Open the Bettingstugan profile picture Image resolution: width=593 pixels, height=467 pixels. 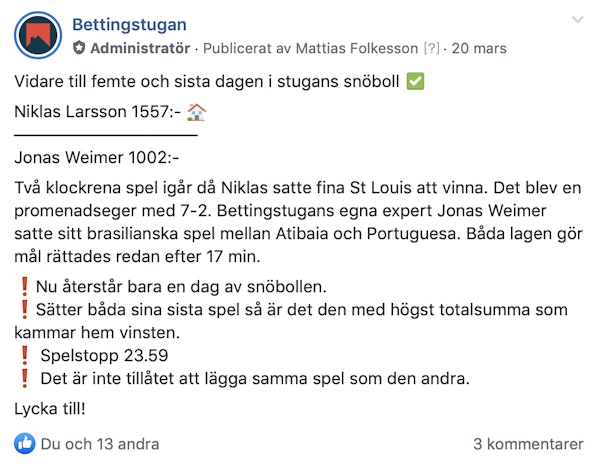(38, 35)
